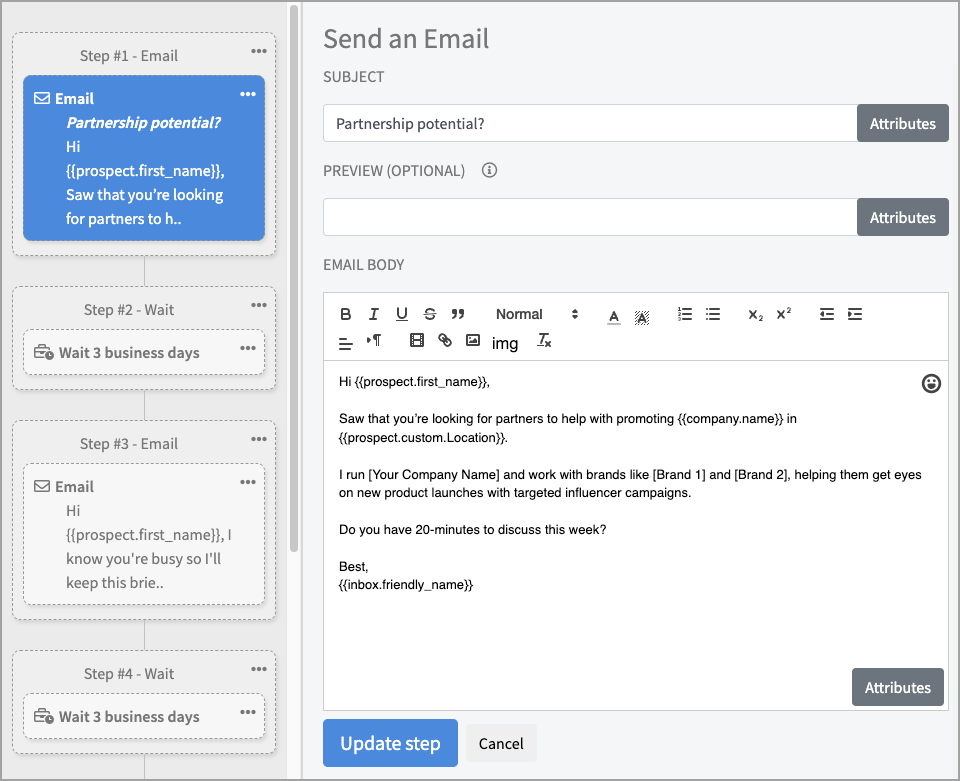
Task: Open the Normal heading style dropdown
Action: pyautogui.click(x=537, y=314)
